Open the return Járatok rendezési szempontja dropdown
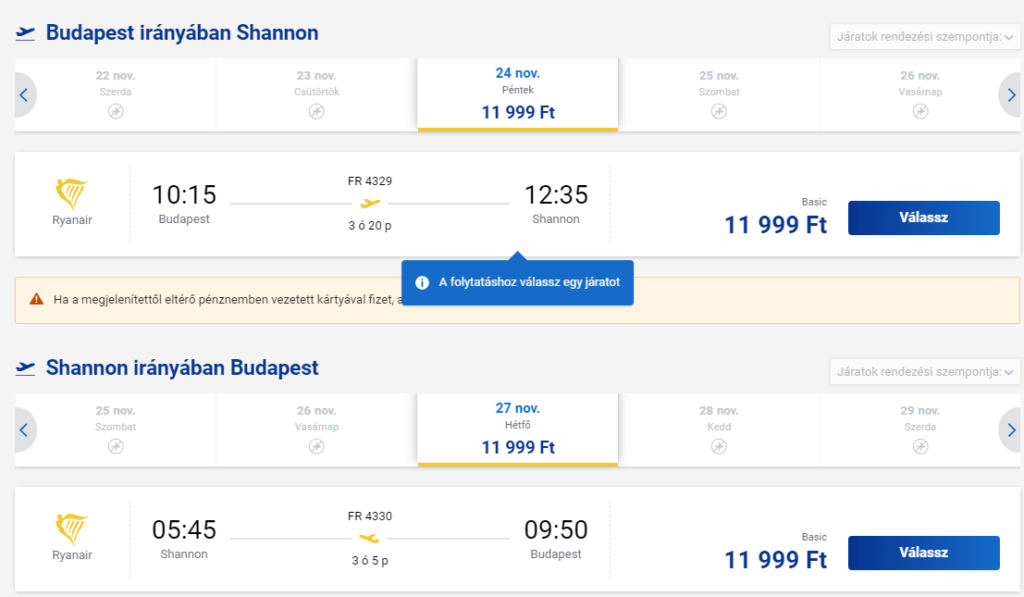This screenshot has width=1024, height=597. (922, 372)
